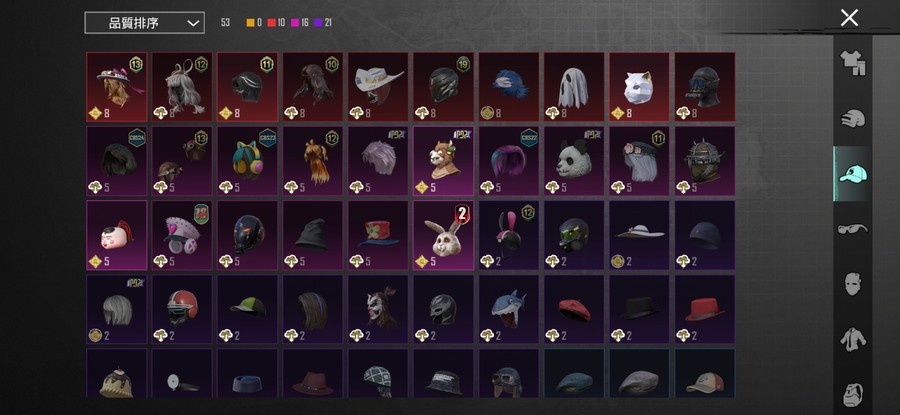The image size is (900, 415).
Task: Click the red quality count swatch
Action: 271,23
